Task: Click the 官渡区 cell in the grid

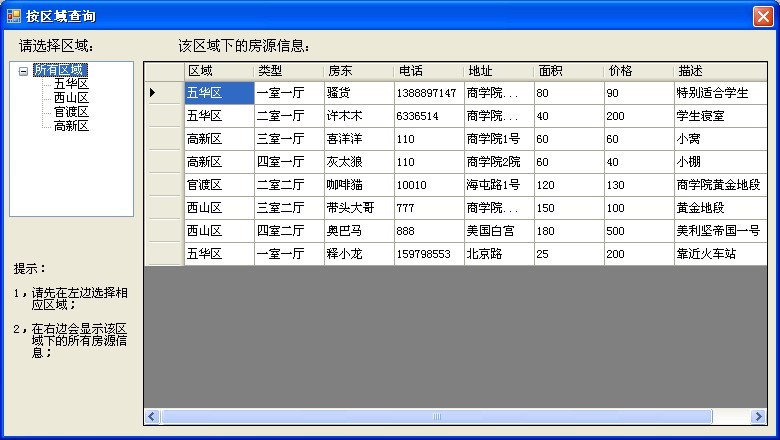Action: click(219, 185)
